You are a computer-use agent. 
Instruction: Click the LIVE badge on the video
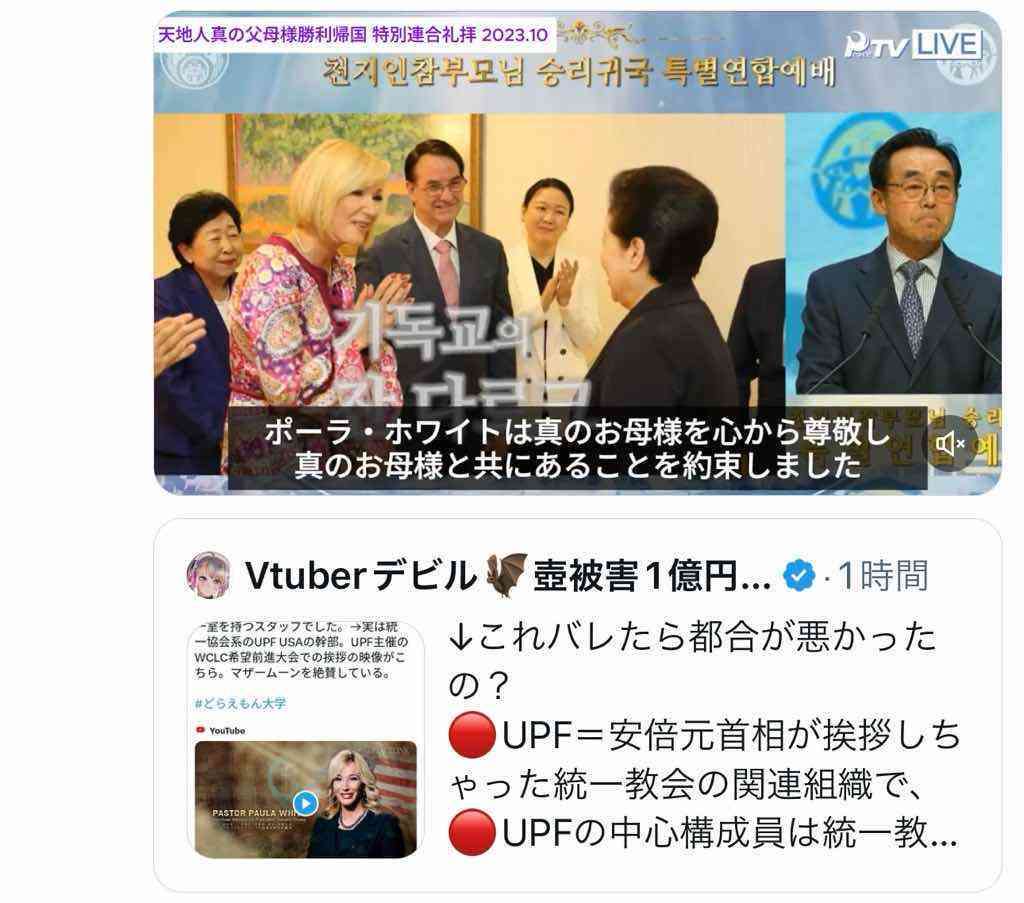(x=946, y=44)
